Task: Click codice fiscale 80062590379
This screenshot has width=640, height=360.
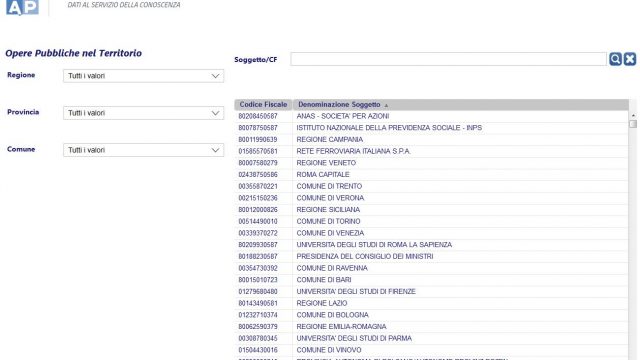Action: pyautogui.click(x=258, y=327)
